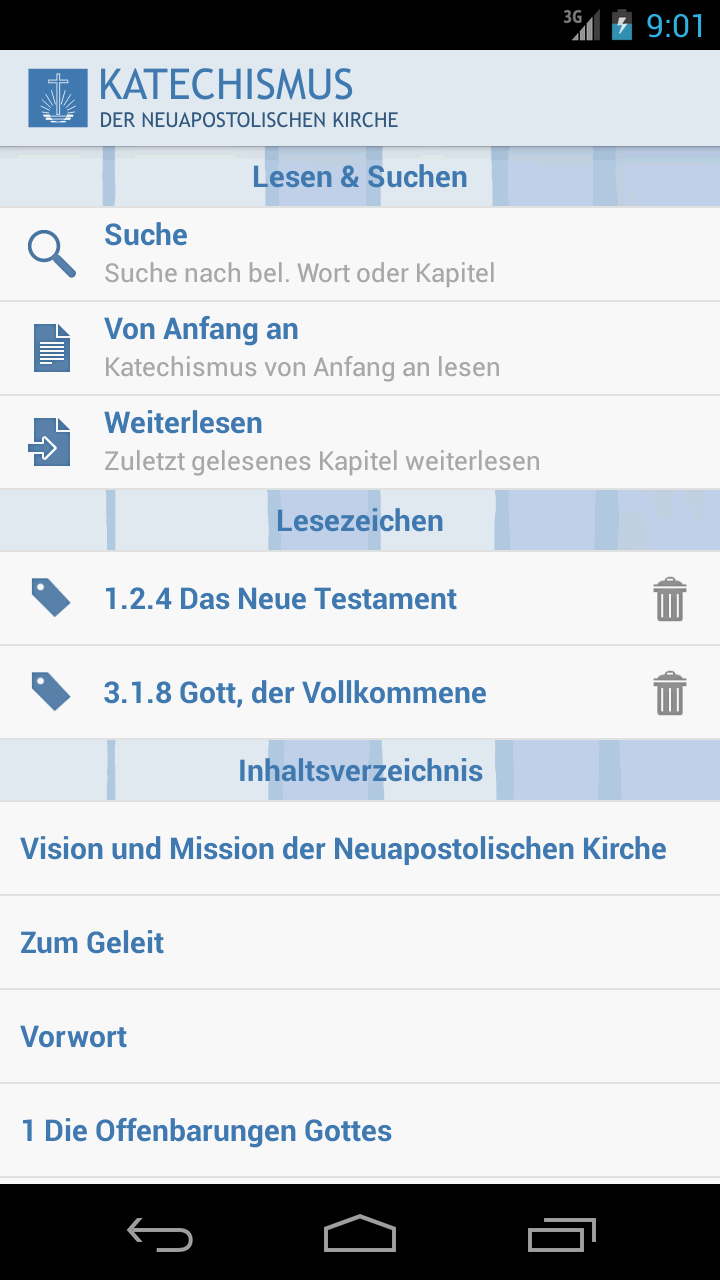720x1280 pixels.
Task: Tap bookmark tag icon for Das Neue Testament
Action: coord(50,598)
